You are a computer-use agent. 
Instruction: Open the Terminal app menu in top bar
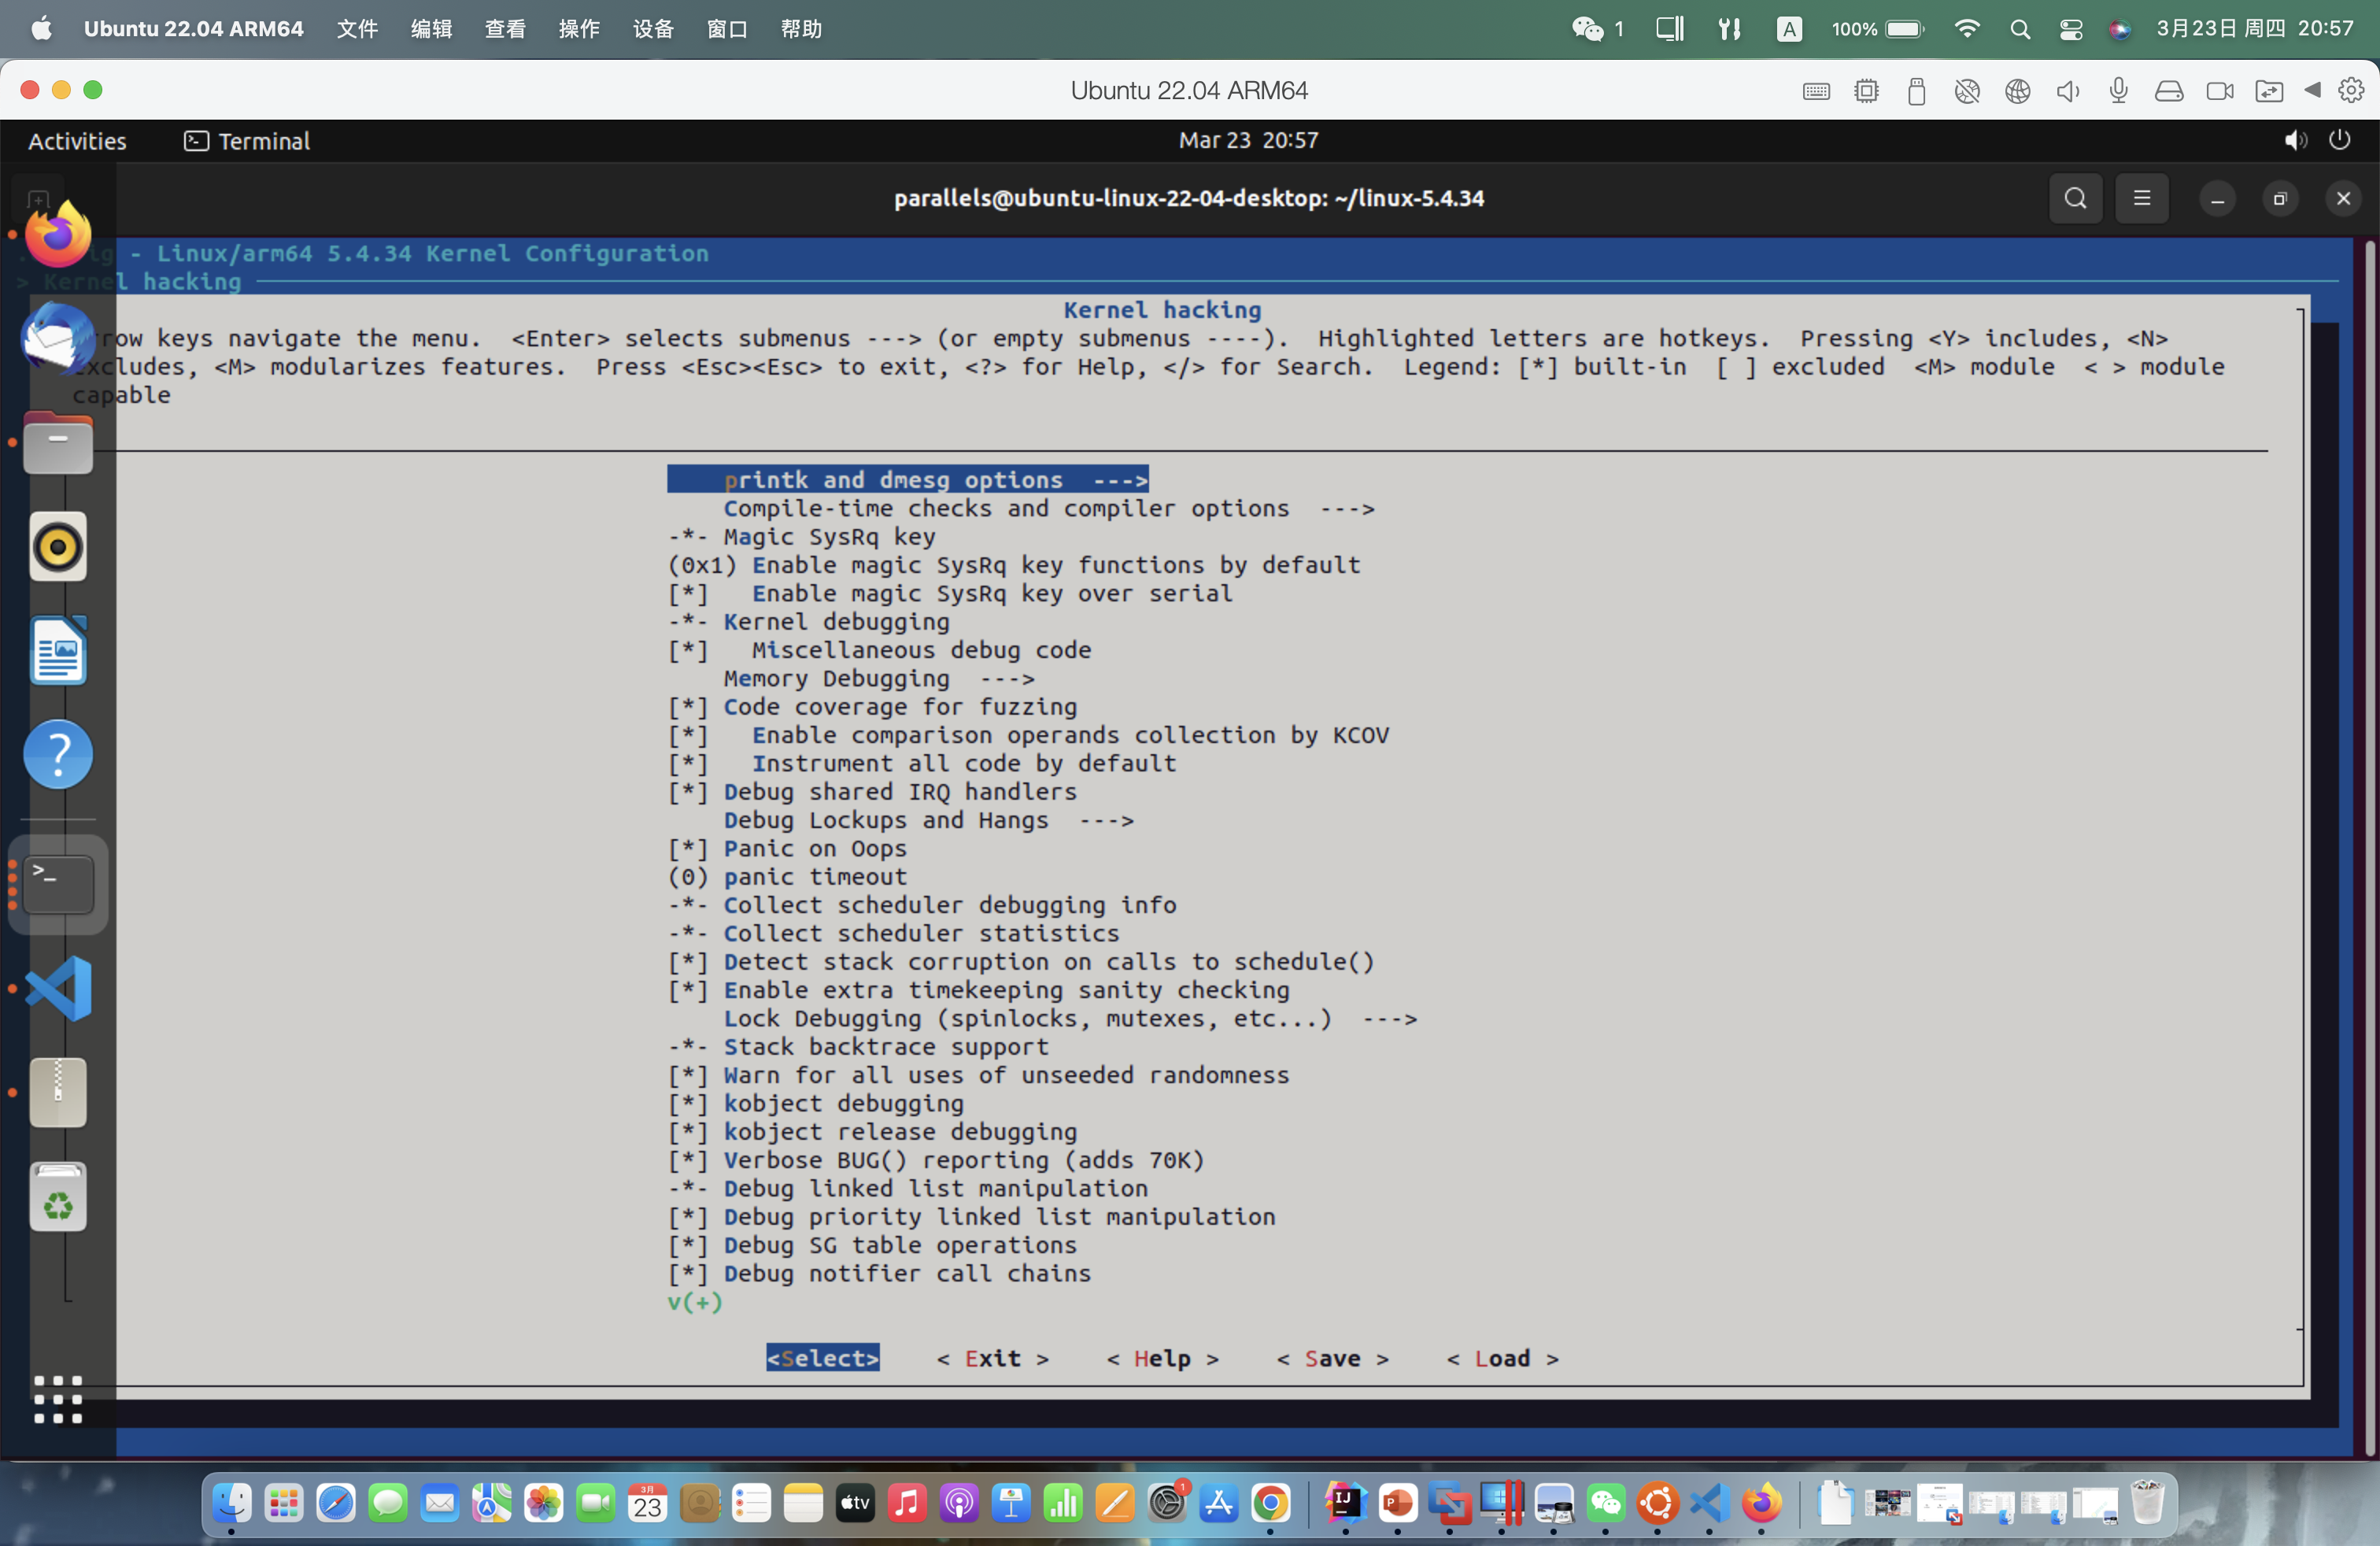coord(247,141)
